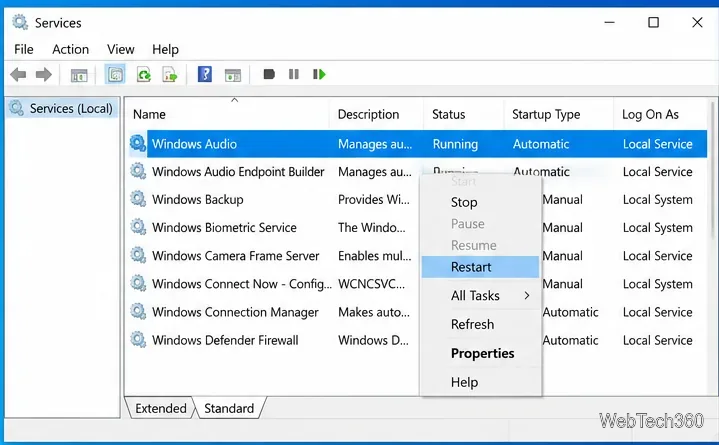Image resolution: width=719 pixels, height=445 pixels.
Task: Click WCNCSVC description cell
Action: tap(372, 284)
